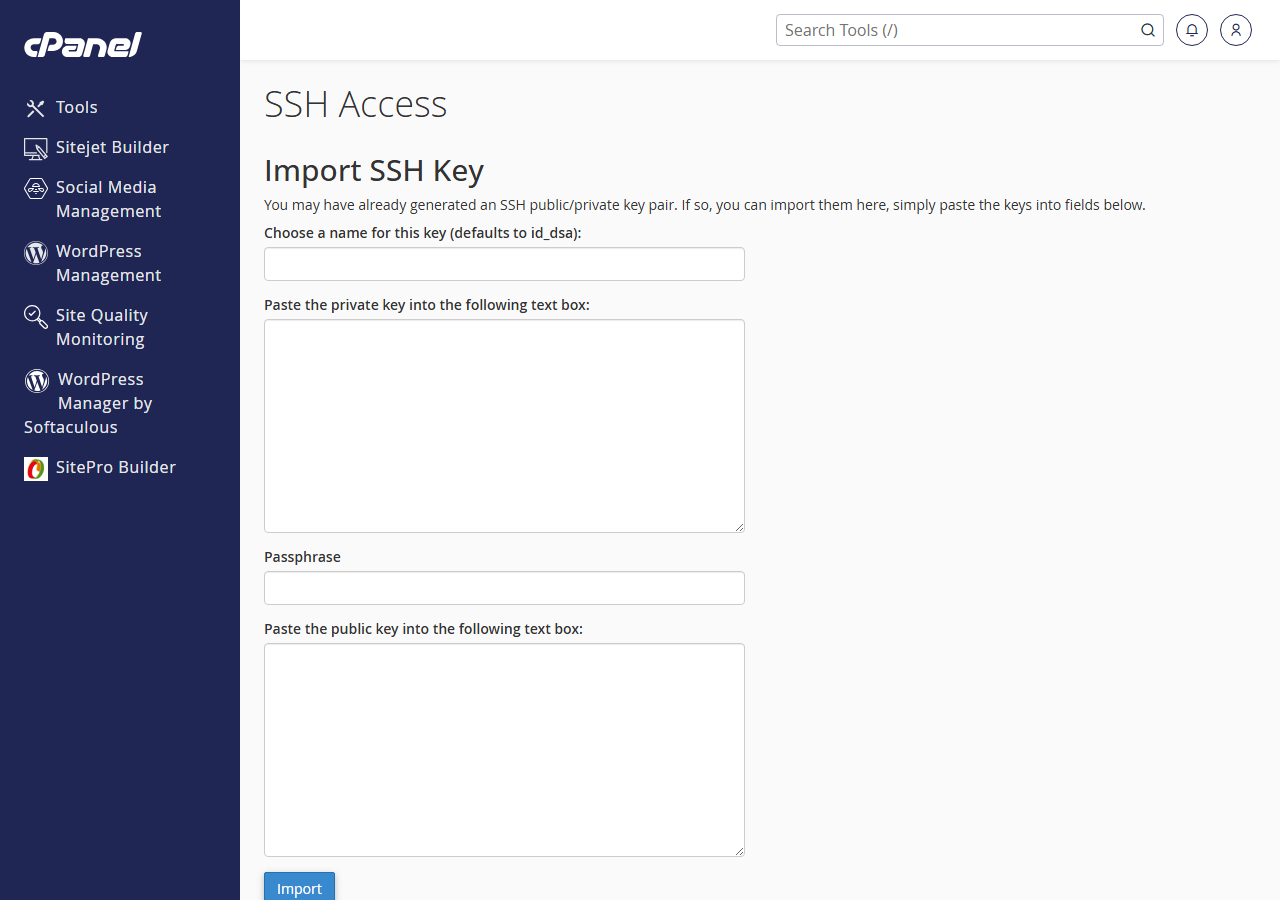Click the Import SSH Key heading
Screen dimensions: 1280x900
[x=374, y=171]
